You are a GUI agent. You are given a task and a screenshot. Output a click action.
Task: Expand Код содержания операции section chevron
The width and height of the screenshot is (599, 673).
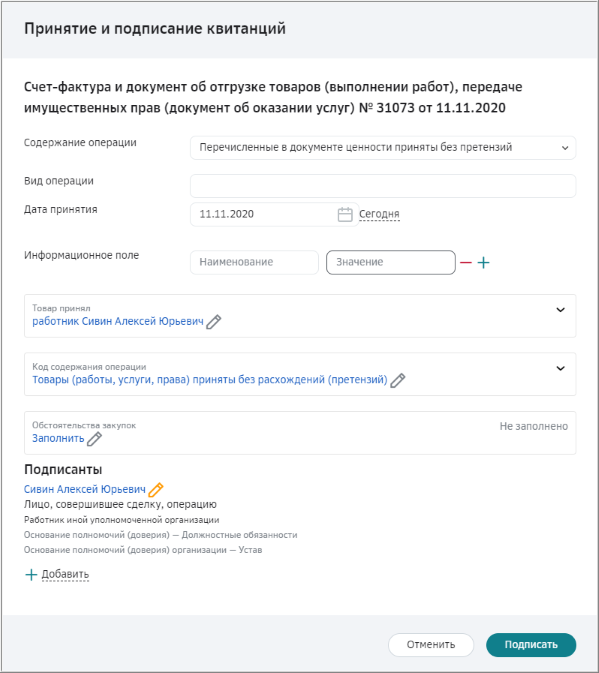pyautogui.click(x=560, y=368)
